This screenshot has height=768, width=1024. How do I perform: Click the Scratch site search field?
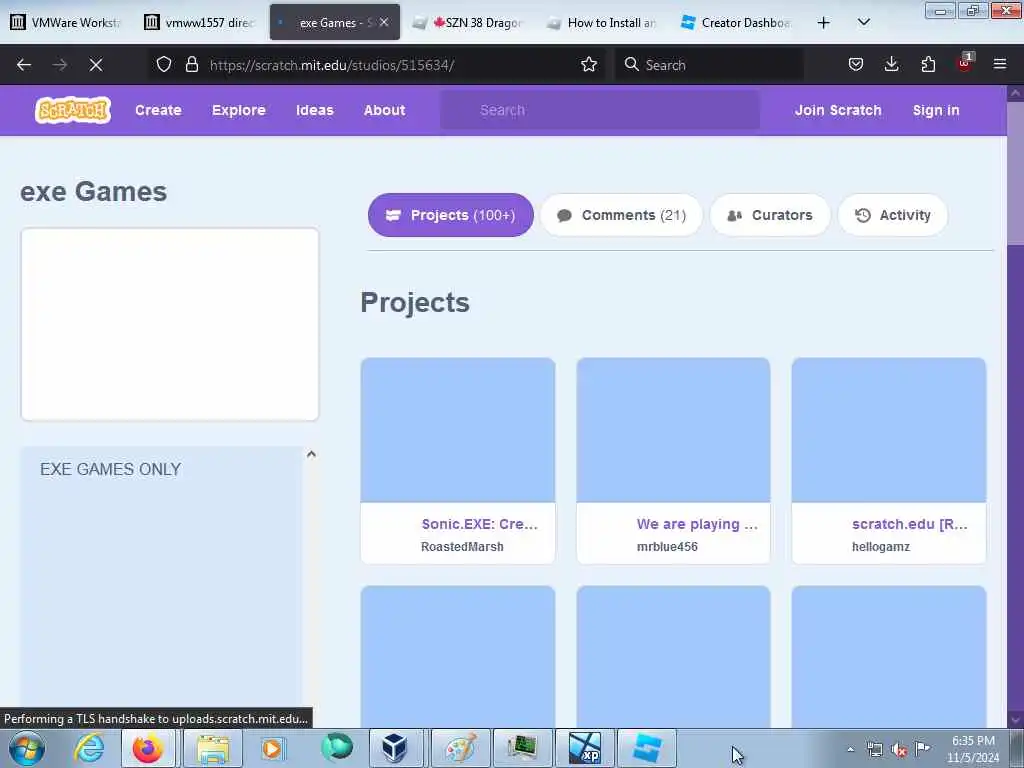tap(600, 110)
